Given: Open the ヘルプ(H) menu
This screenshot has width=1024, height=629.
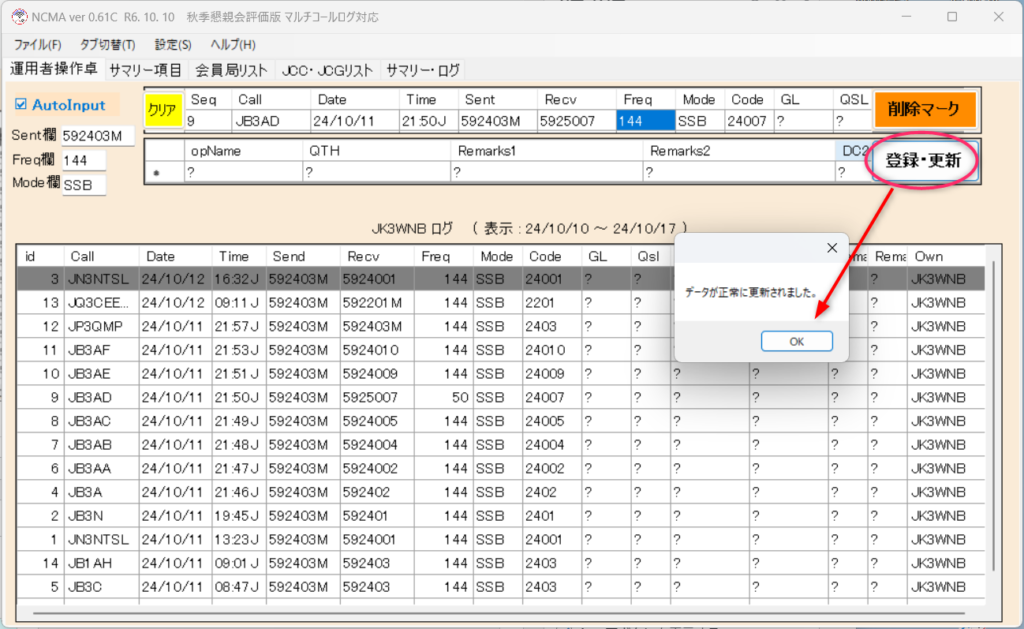Looking at the screenshot, I should tap(232, 45).
